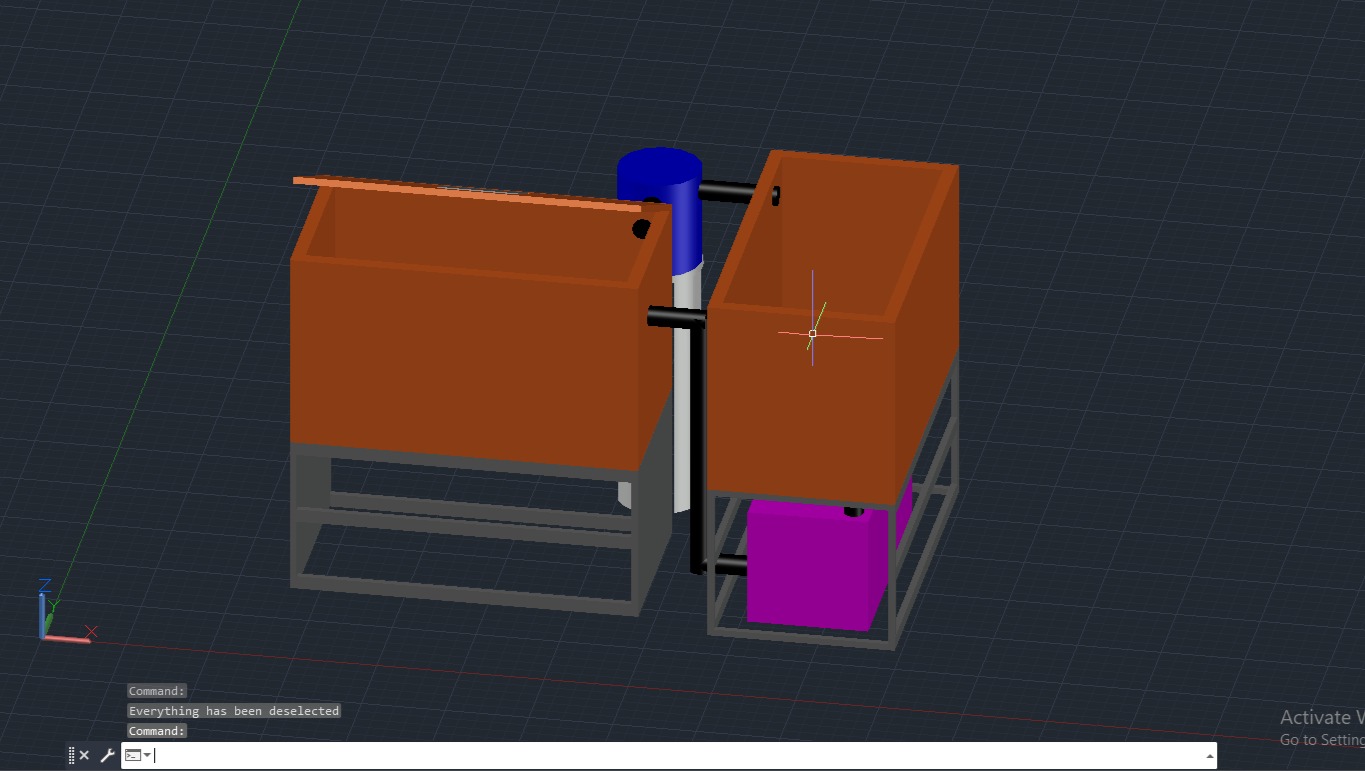Click the blue Z axis of UCS icon

pos(42,612)
